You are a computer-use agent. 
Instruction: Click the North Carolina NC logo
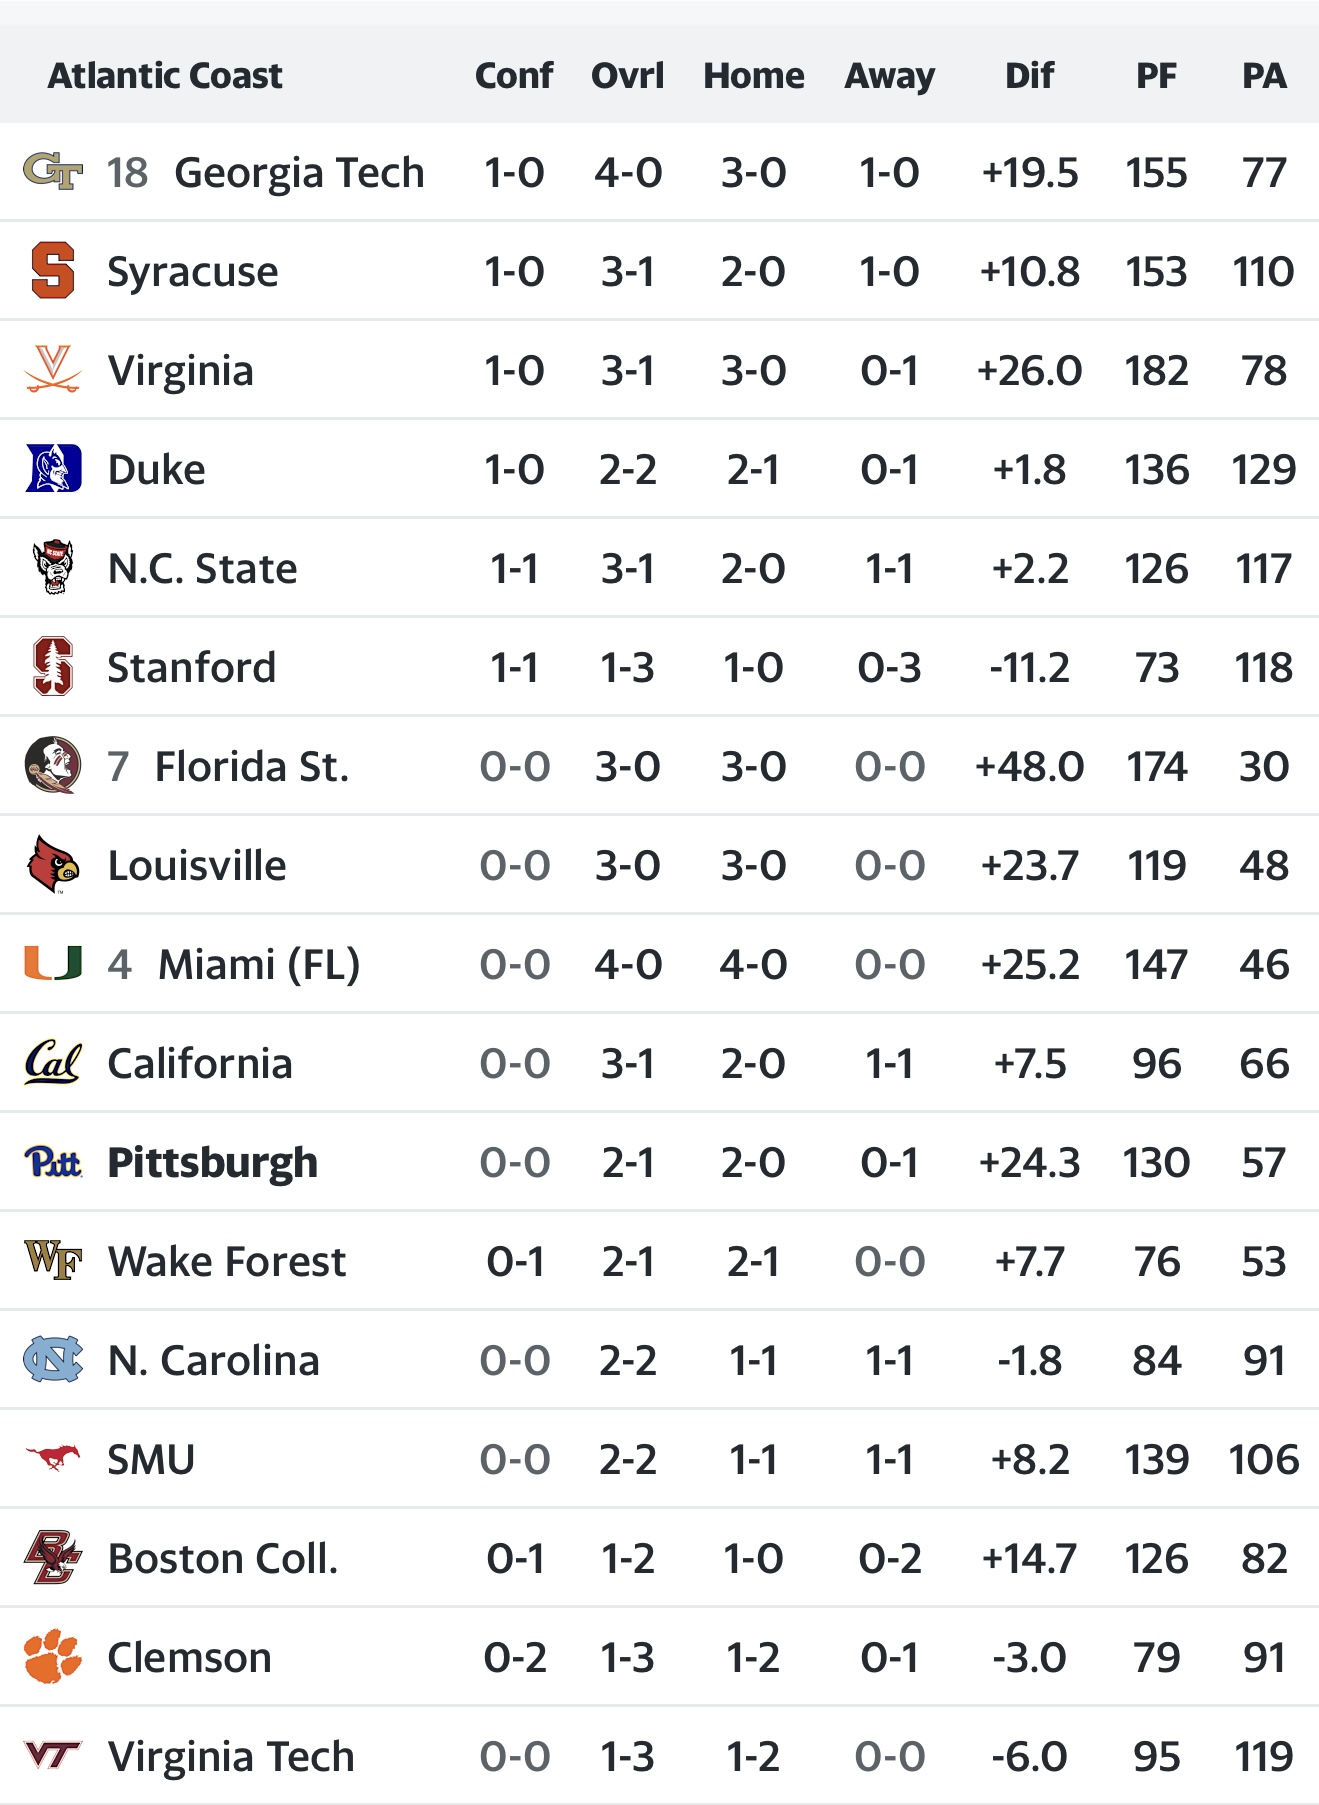[x=53, y=1360]
